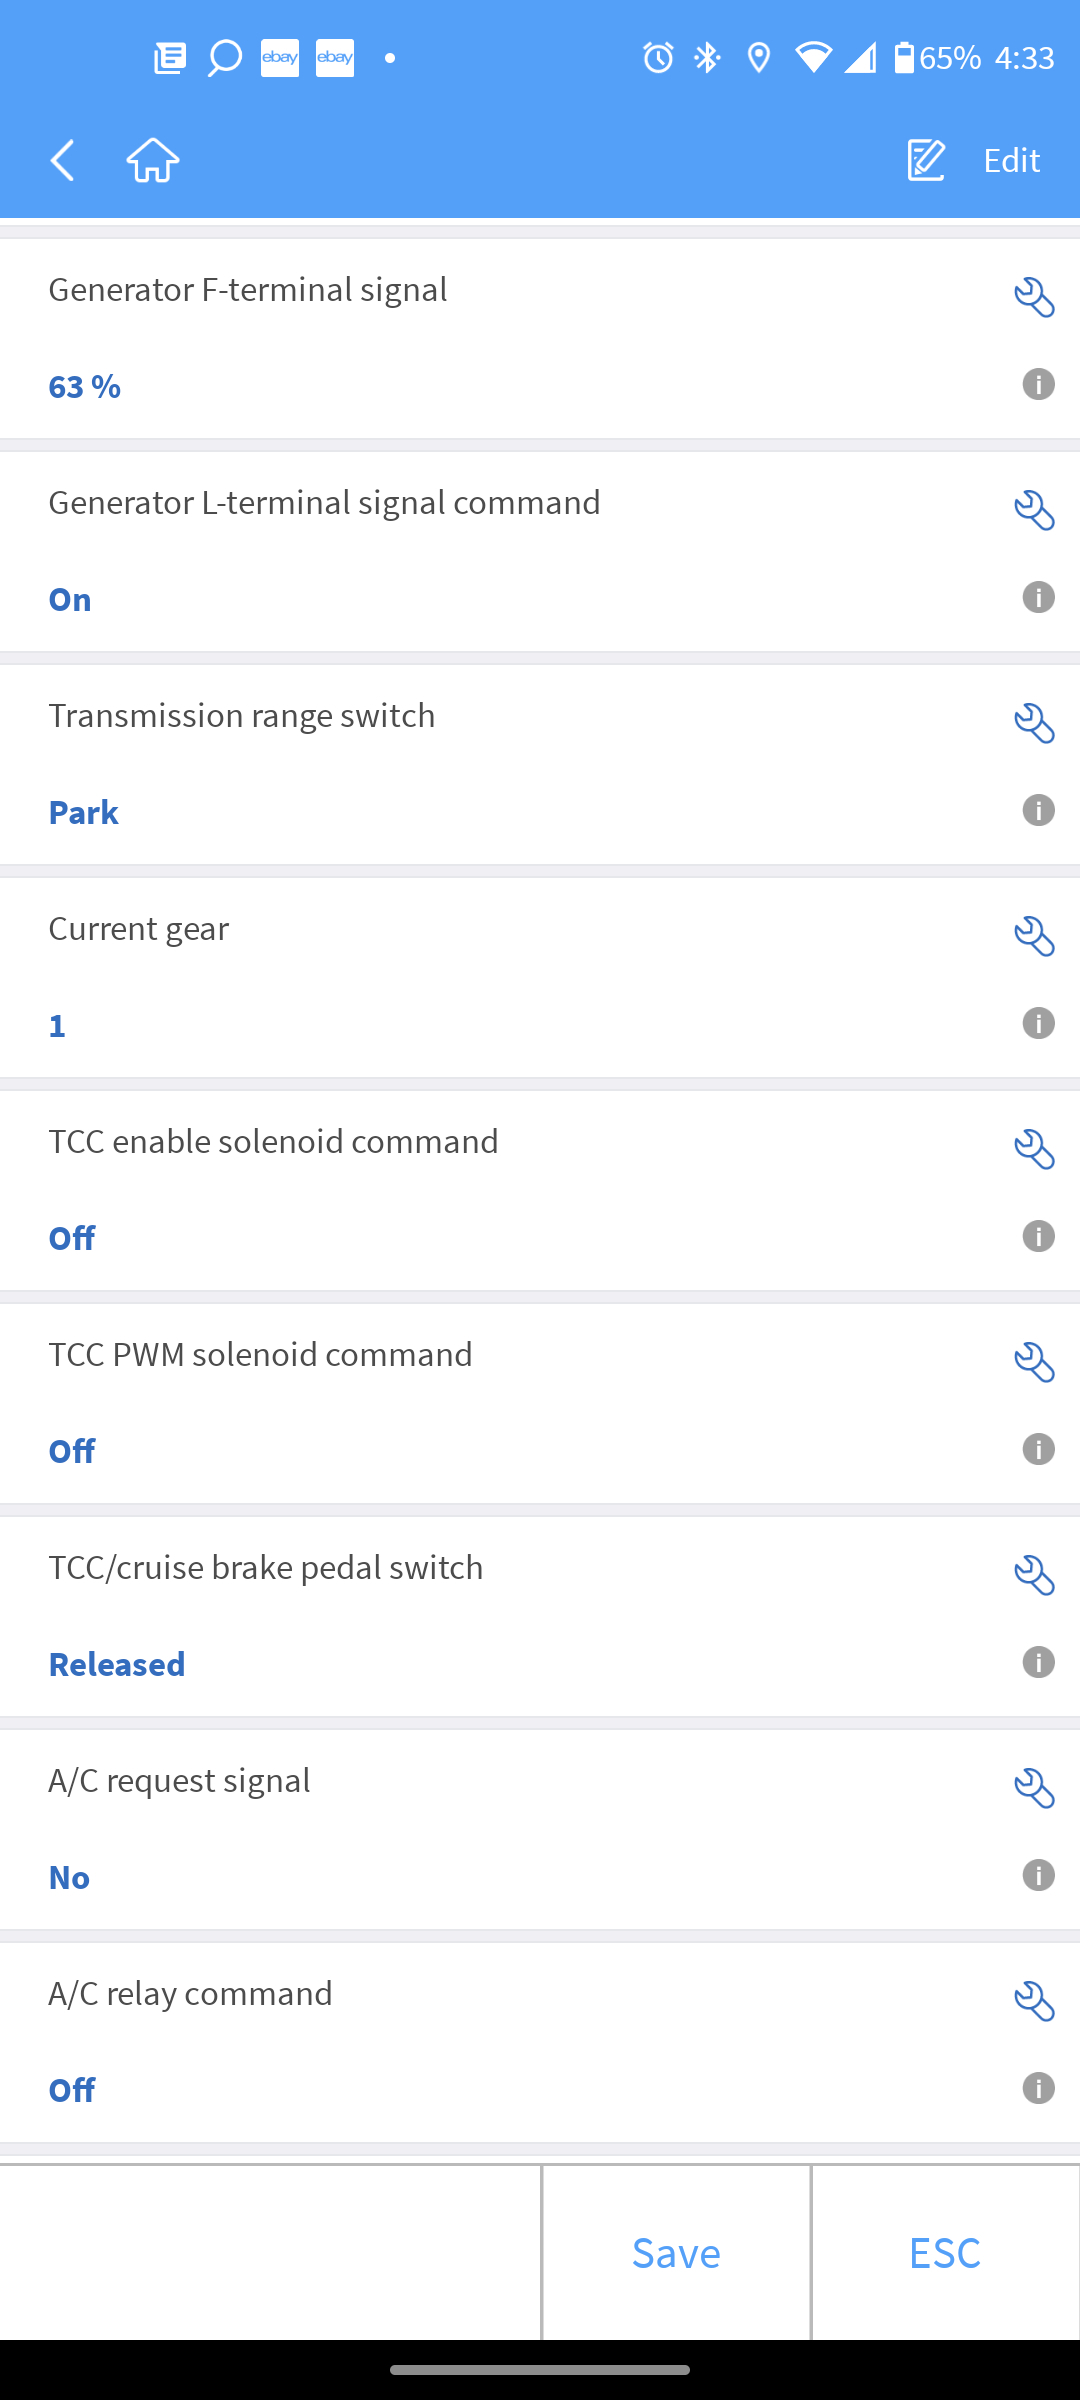The width and height of the screenshot is (1080, 2400).
Task: Tap the Edit text label
Action: tap(1011, 160)
